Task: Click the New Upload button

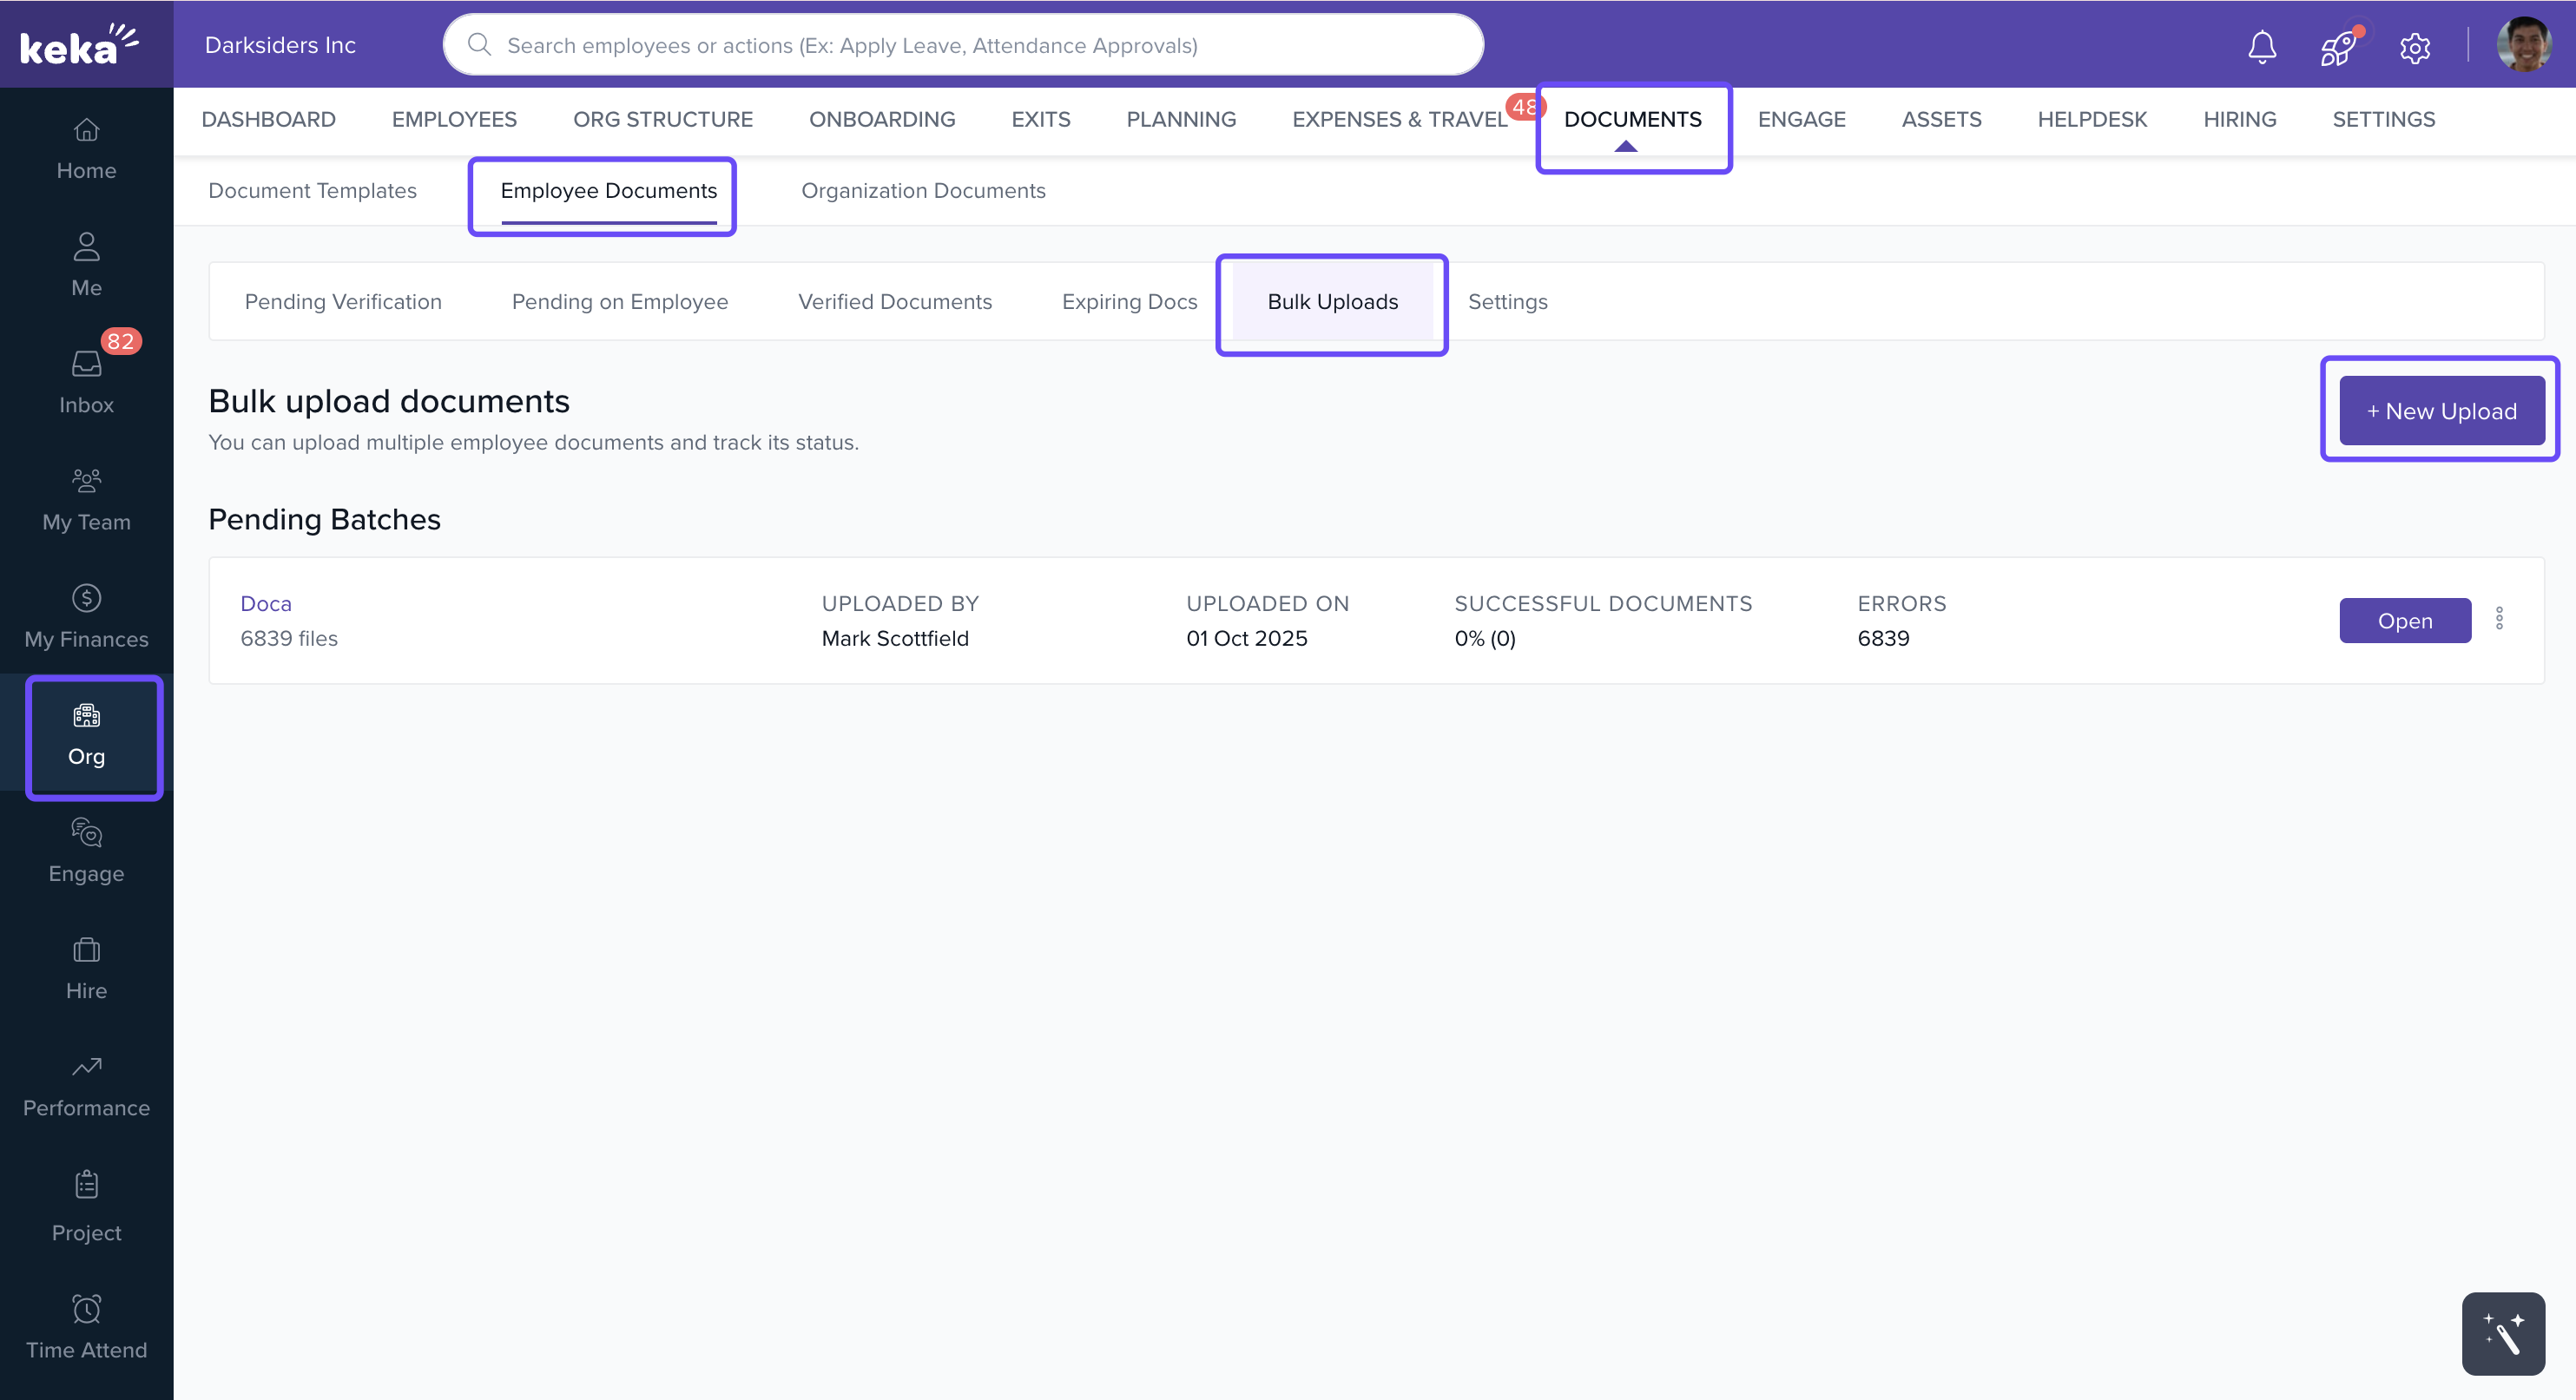Action: 2440,410
